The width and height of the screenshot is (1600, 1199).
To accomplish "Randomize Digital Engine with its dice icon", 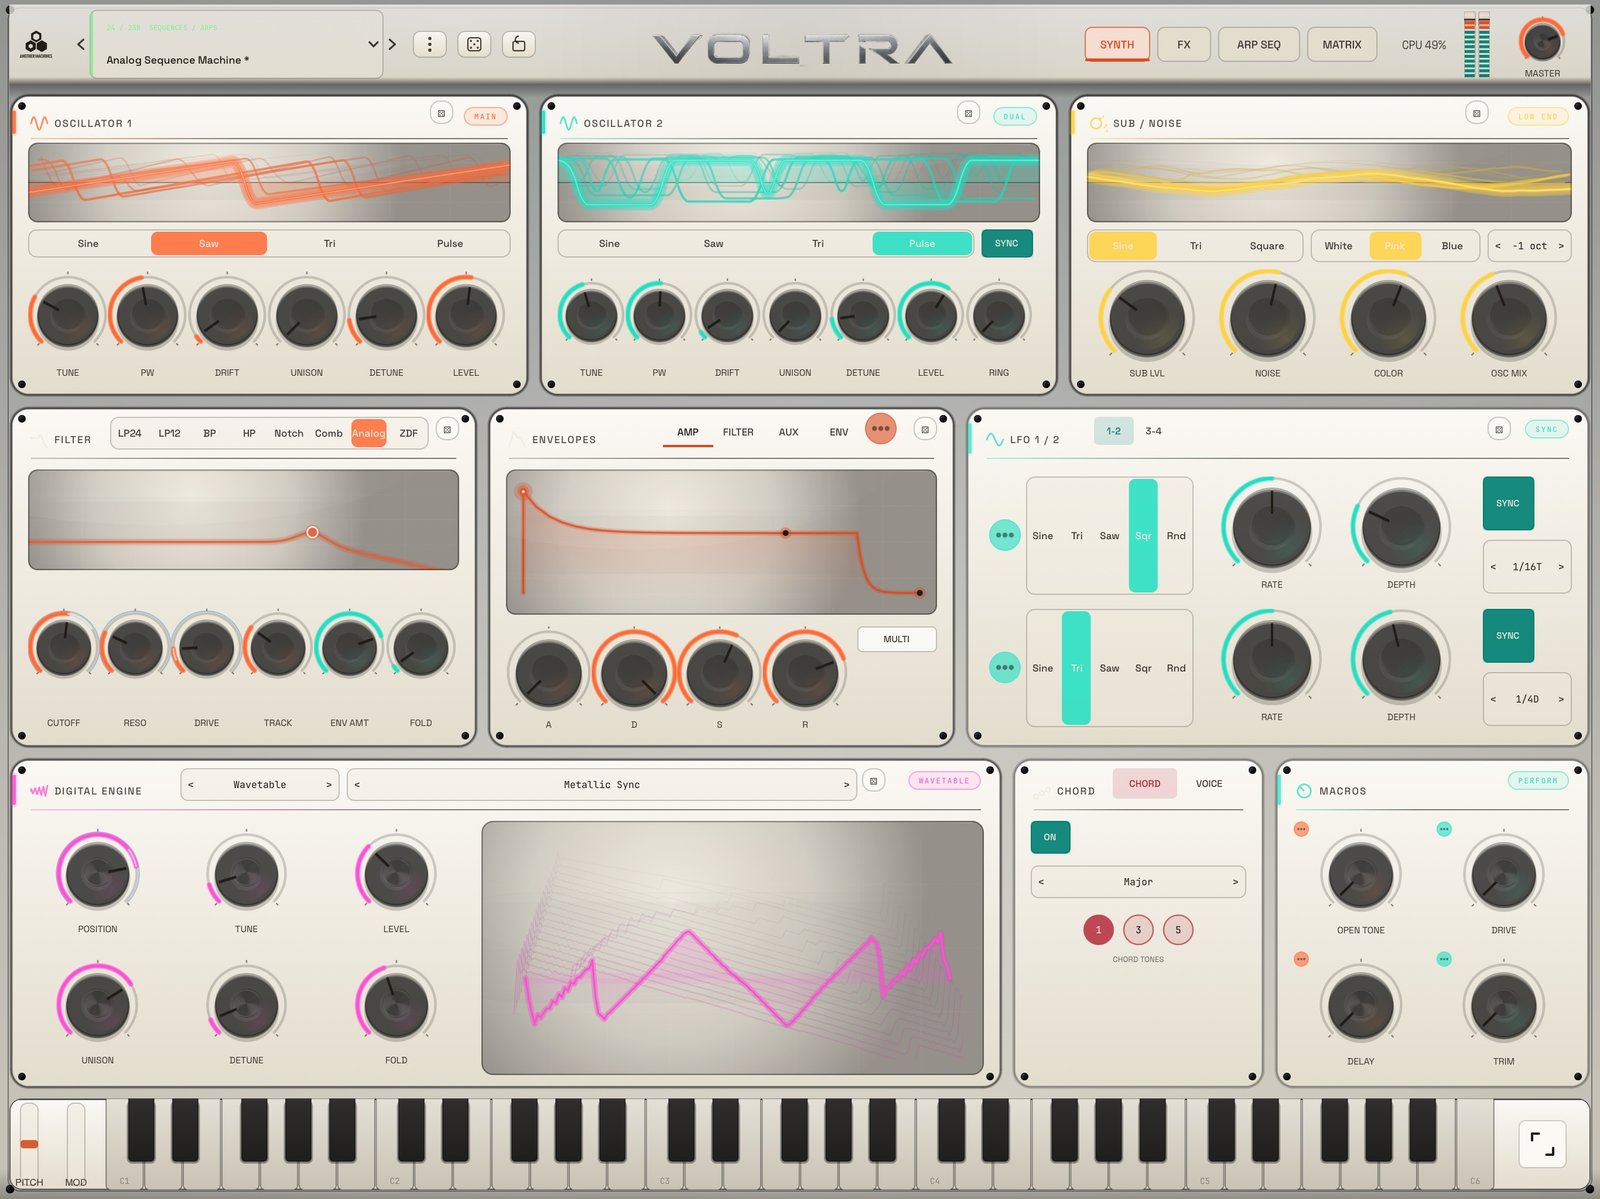I will point(873,781).
